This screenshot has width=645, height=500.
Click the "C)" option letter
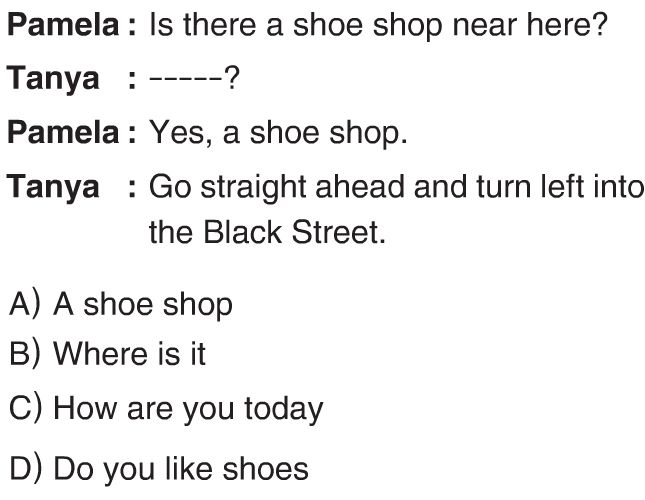tap(26, 408)
